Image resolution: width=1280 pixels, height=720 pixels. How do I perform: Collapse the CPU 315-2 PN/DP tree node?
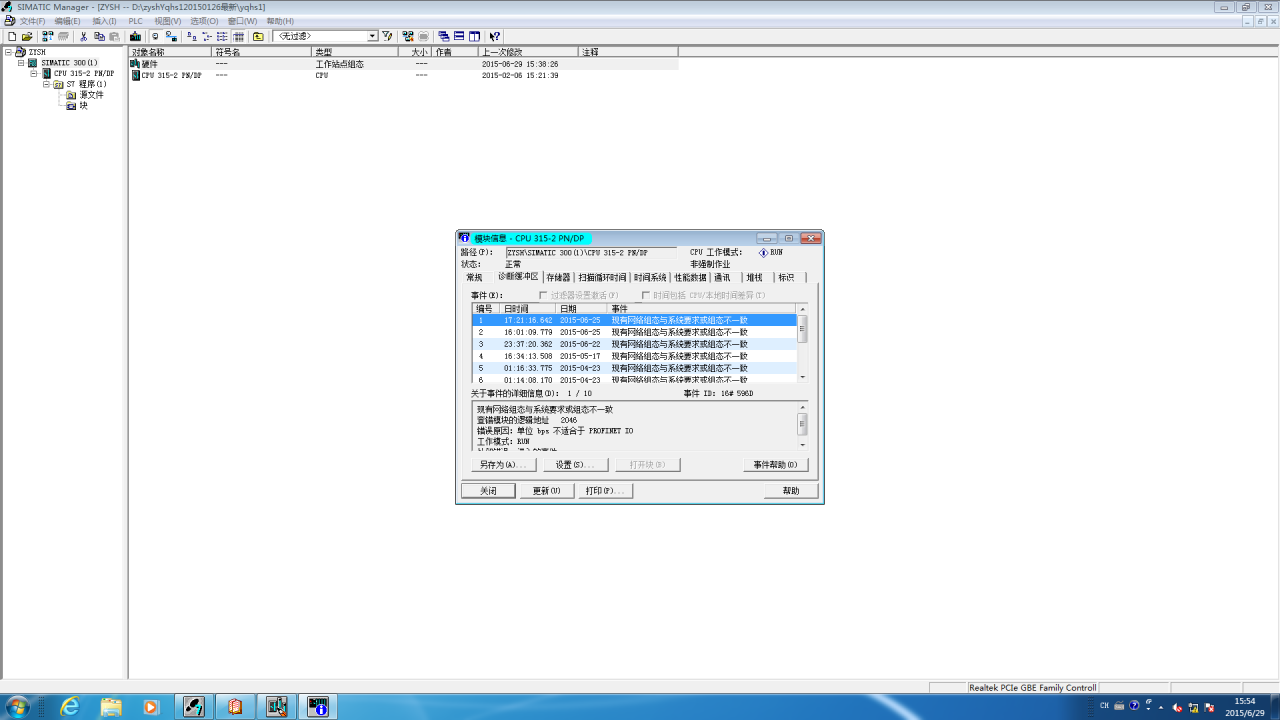[34, 74]
